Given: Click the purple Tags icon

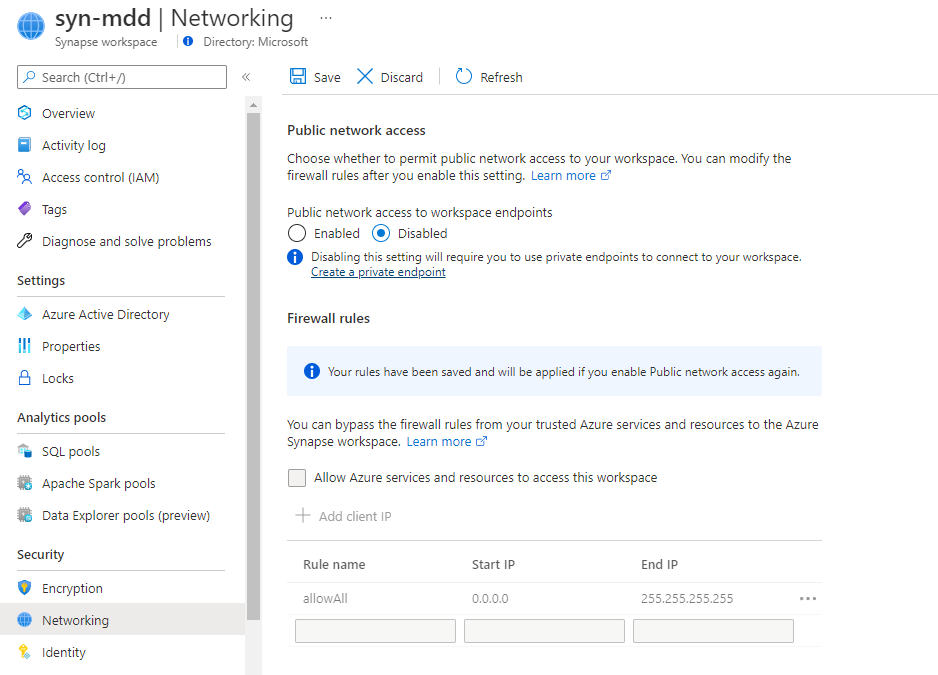Looking at the screenshot, I should point(25,209).
